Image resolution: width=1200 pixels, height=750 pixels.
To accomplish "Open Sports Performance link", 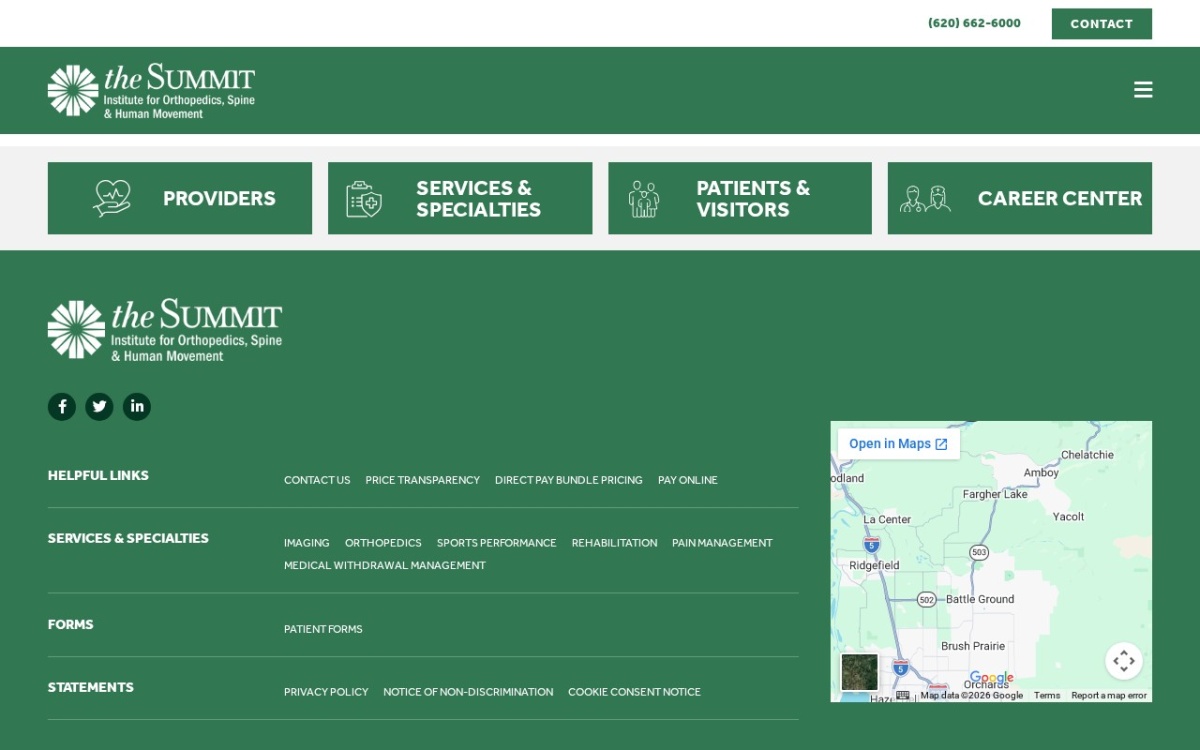I will (497, 543).
